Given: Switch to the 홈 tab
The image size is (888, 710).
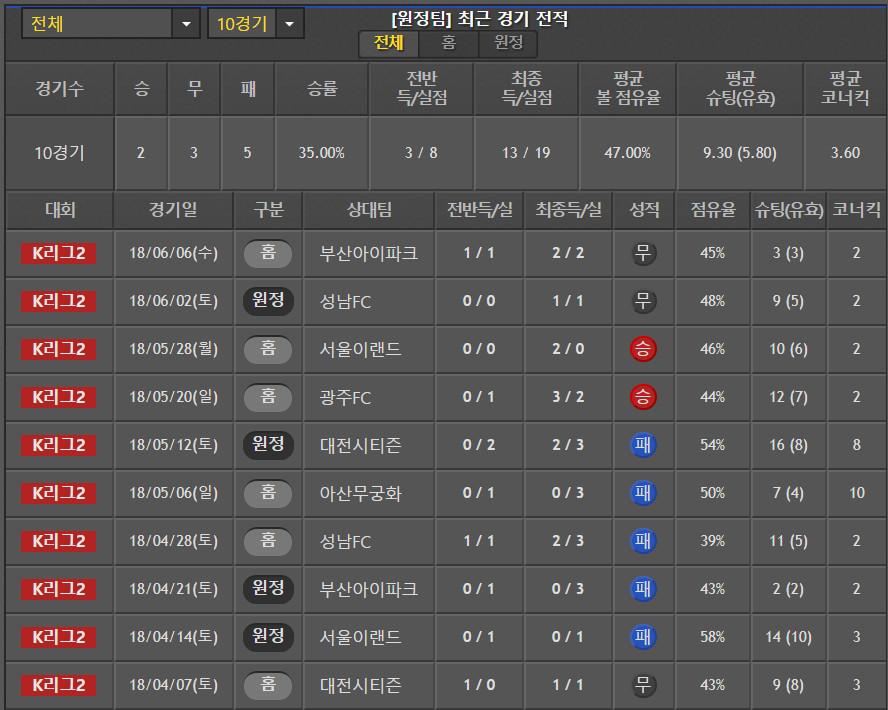Looking at the screenshot, I should click(449, 43).
